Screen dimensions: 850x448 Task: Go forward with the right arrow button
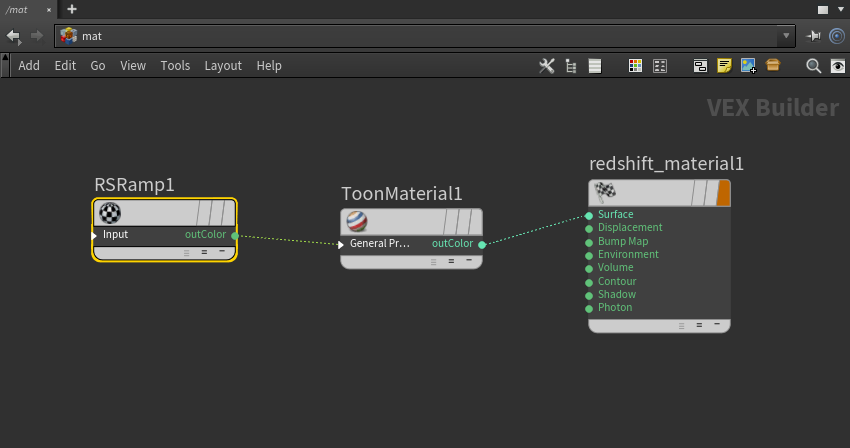click(36, 36)
